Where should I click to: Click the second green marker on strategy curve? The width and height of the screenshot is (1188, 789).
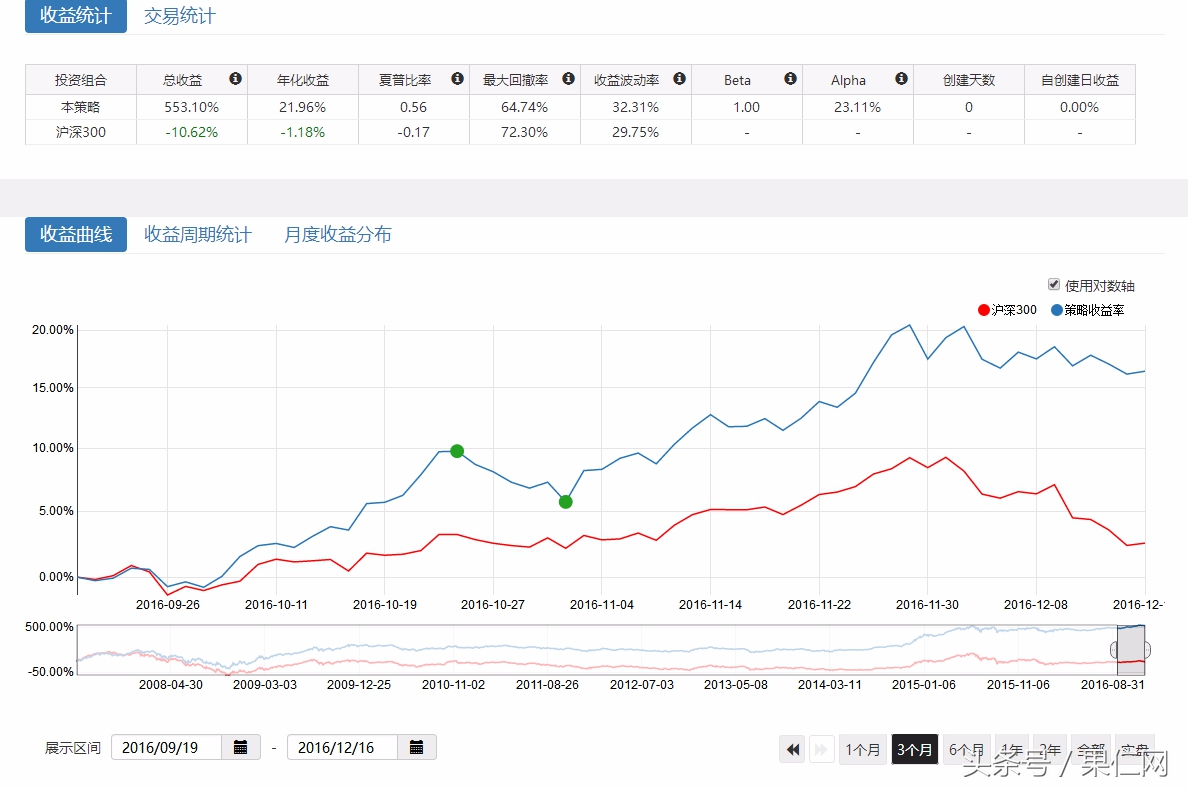point(565,502)
